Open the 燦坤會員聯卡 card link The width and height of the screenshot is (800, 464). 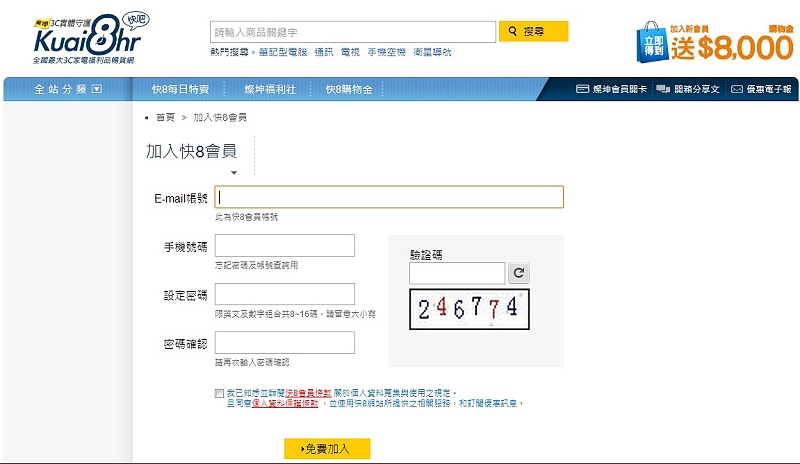pyautogui.click(x=611, y=89)
